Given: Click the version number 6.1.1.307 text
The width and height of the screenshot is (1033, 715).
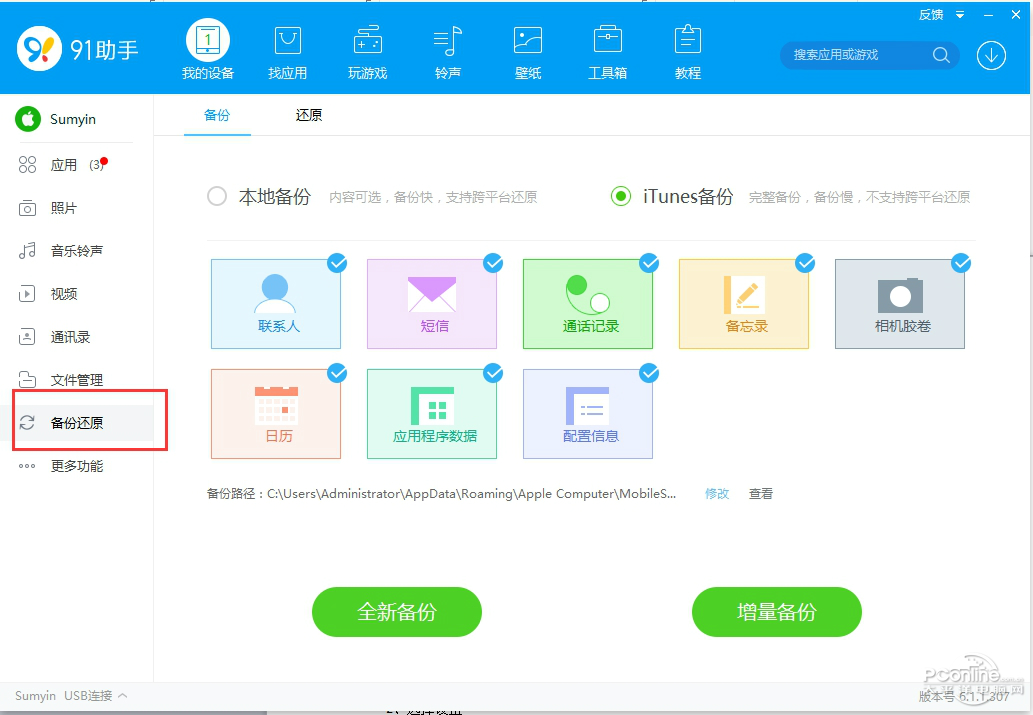Looking at the screenshot, I should tap(984, 697).
